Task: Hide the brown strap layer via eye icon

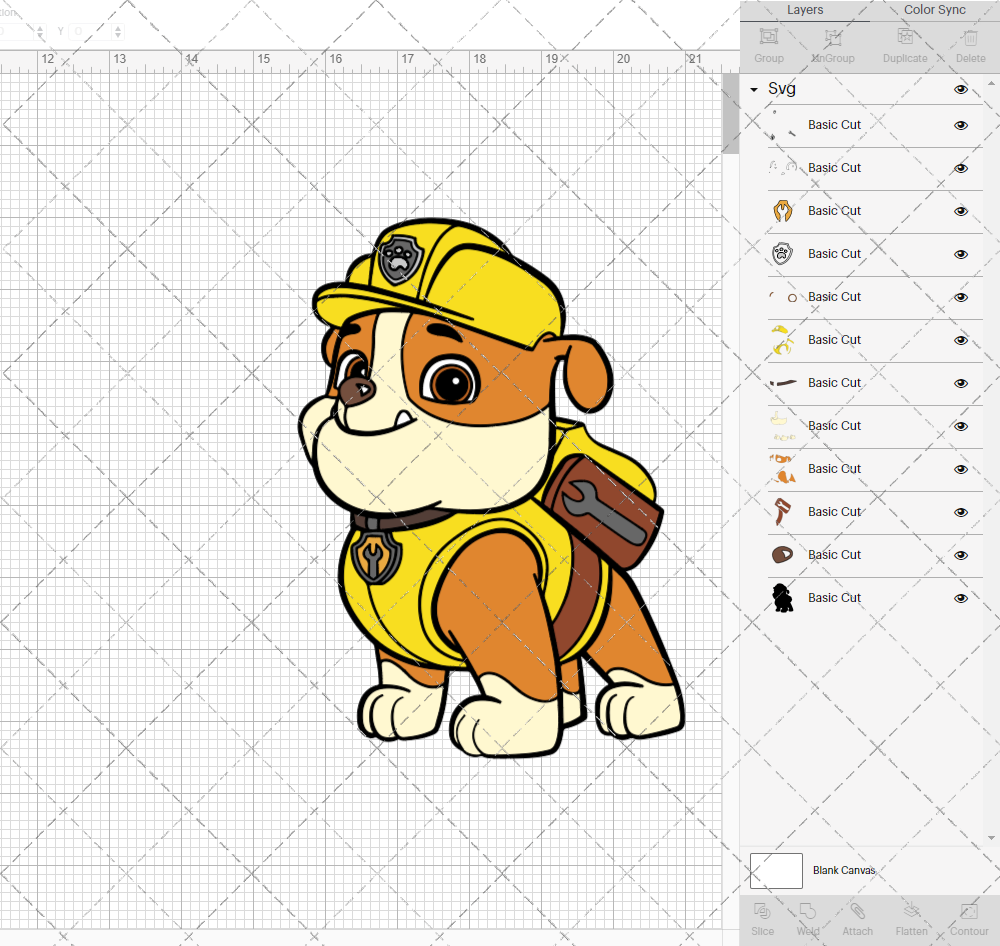Action: click(960, 512)
